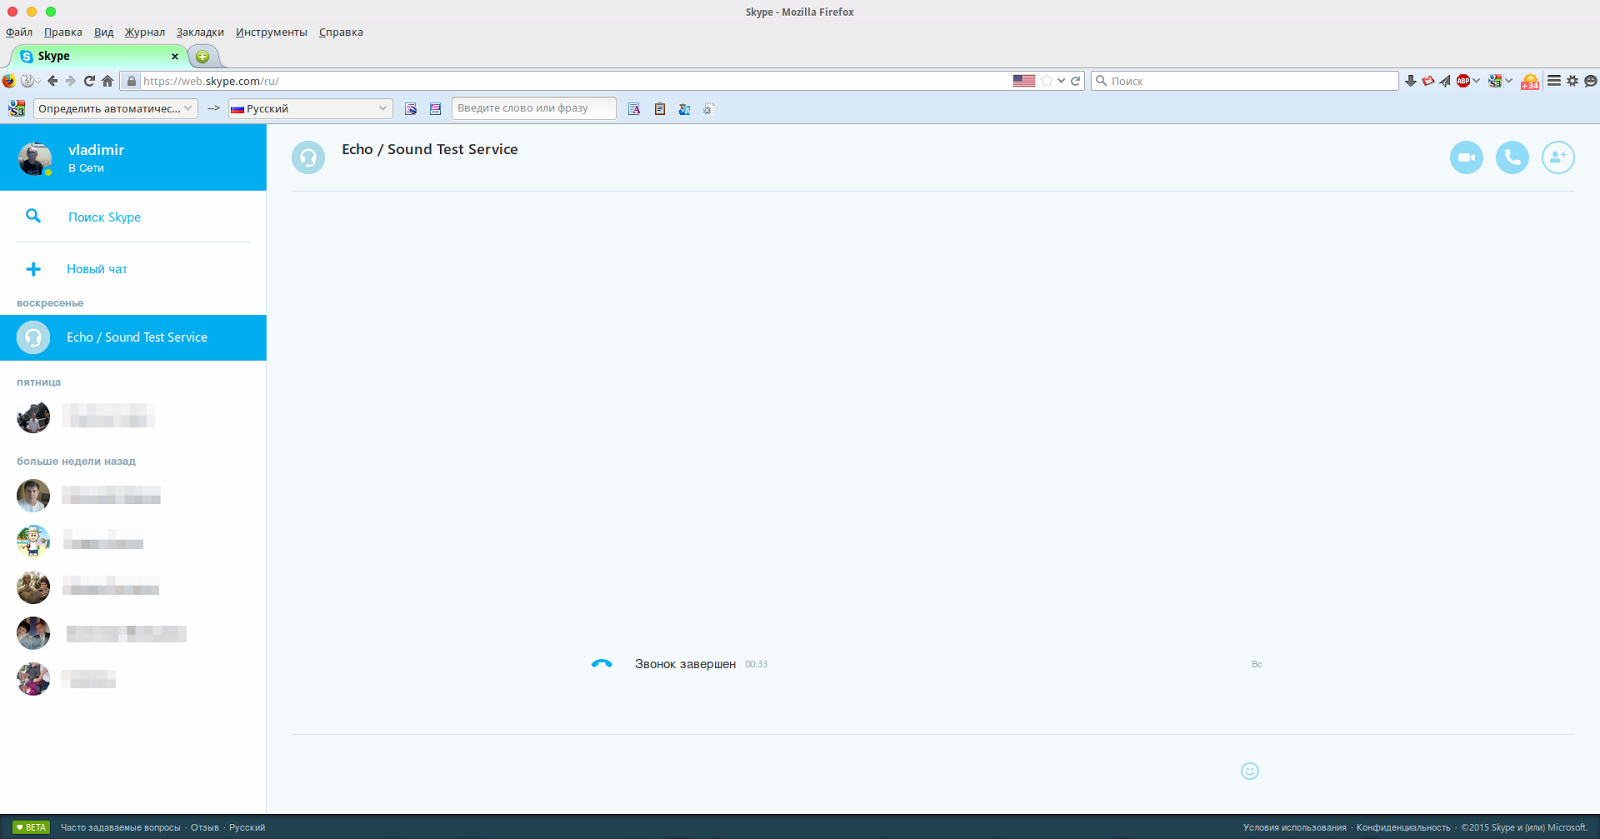Click the green BETA badge
Screen dimensions: 1600x839
pyautogui.click(x=31, y=827)
